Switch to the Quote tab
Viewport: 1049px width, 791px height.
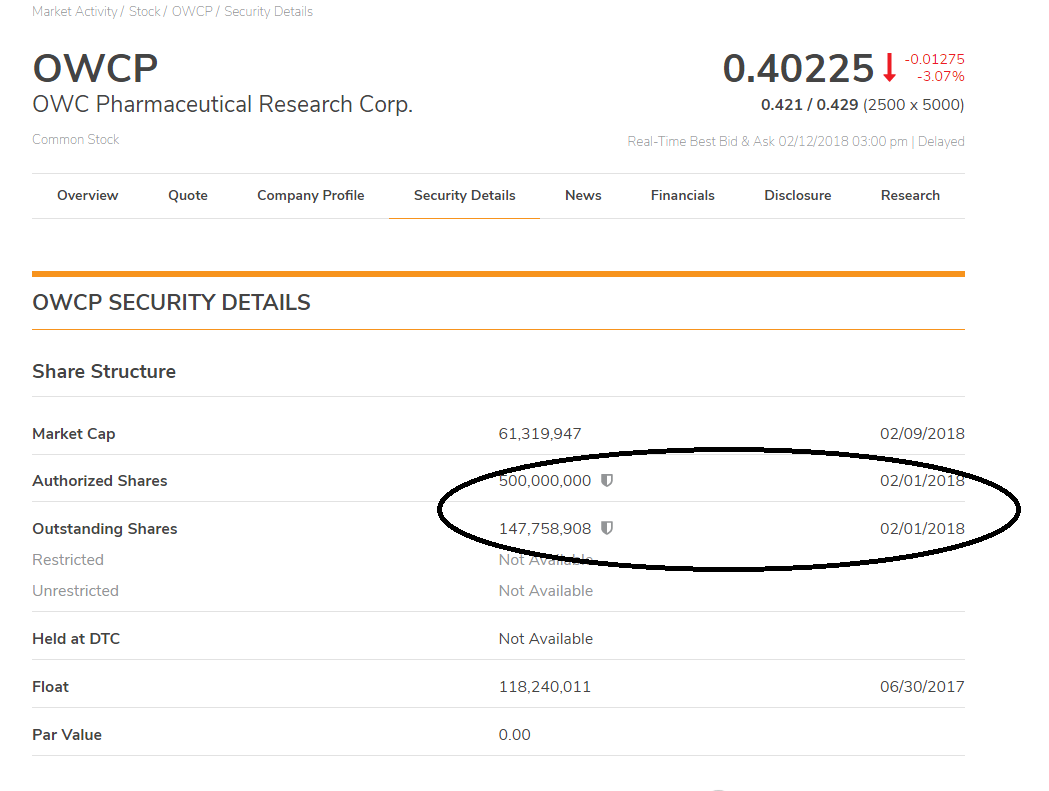point(188,195)
